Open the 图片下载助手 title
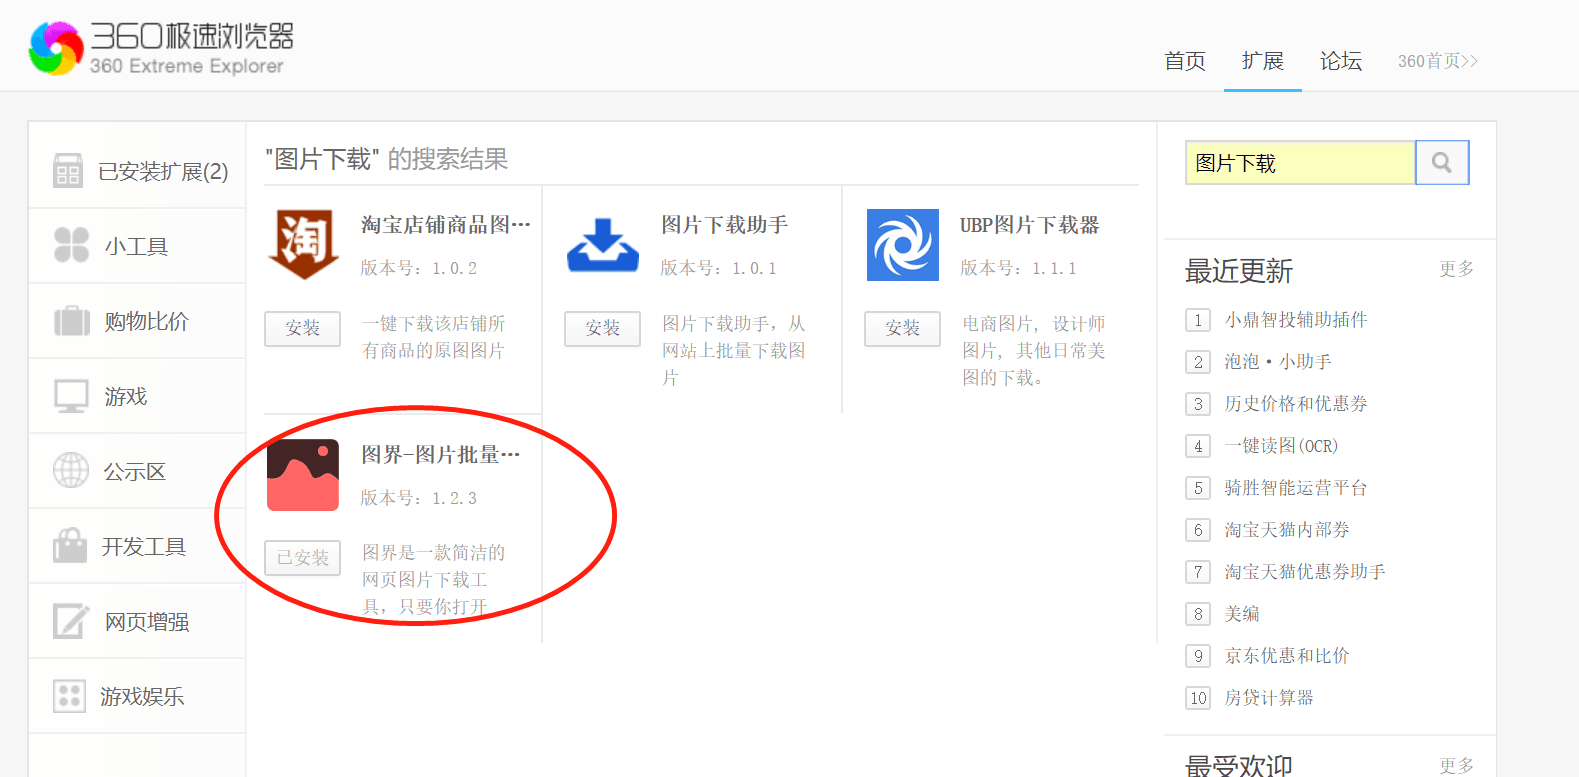 click(724, 225)
